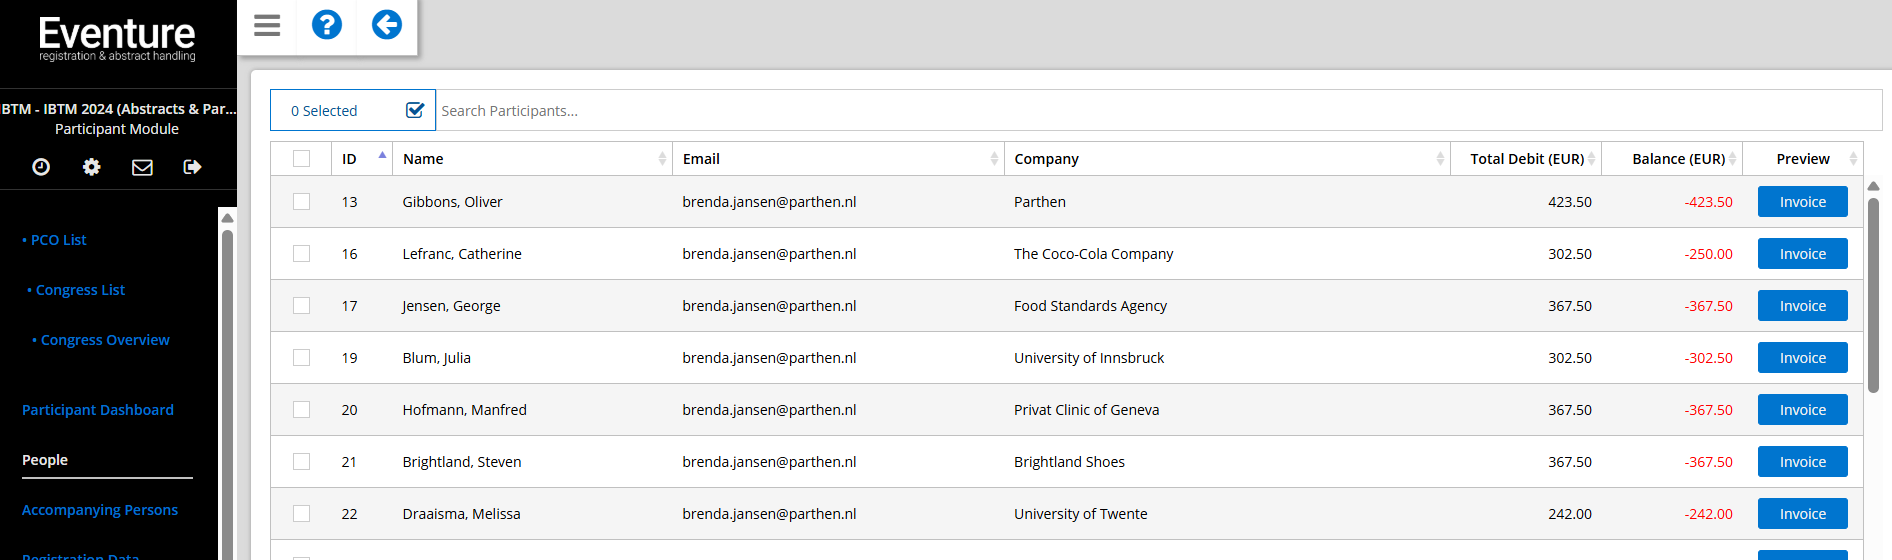Click the clock icon in sidebar
Image resolution: width=1892 pixels, height=560 pixels.
(x=41, y=167)
